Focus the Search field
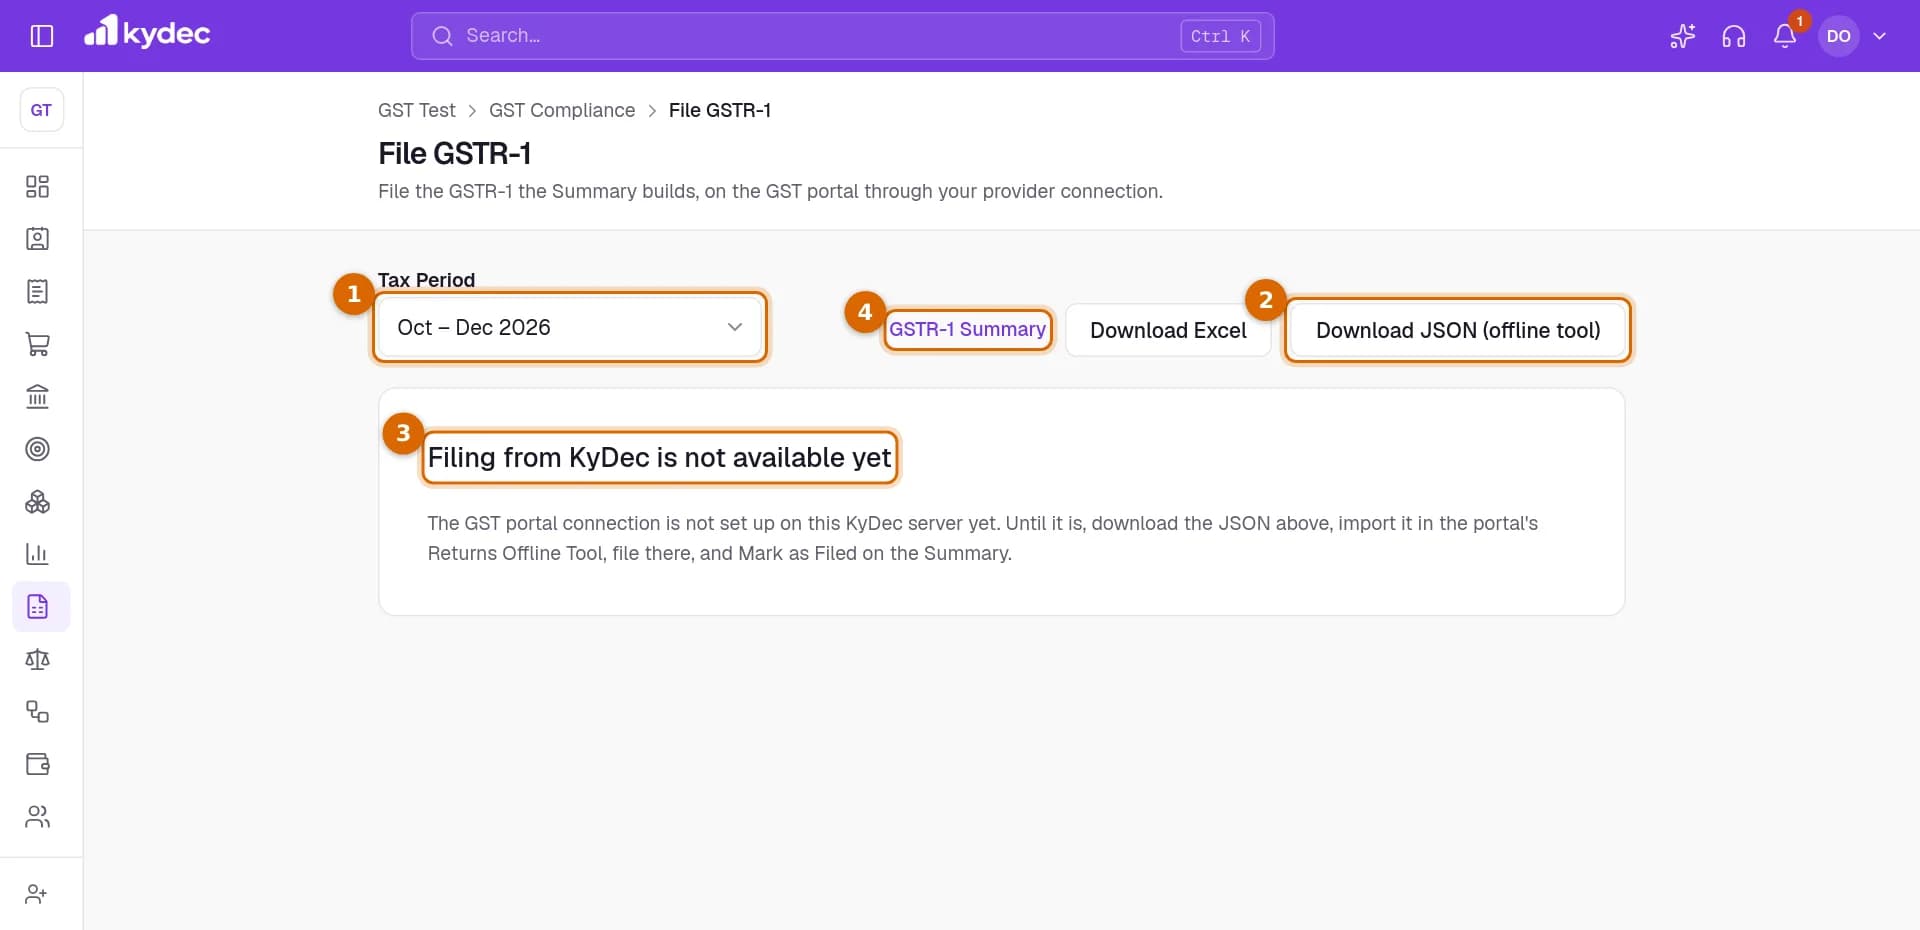 [x=842, y=36]
